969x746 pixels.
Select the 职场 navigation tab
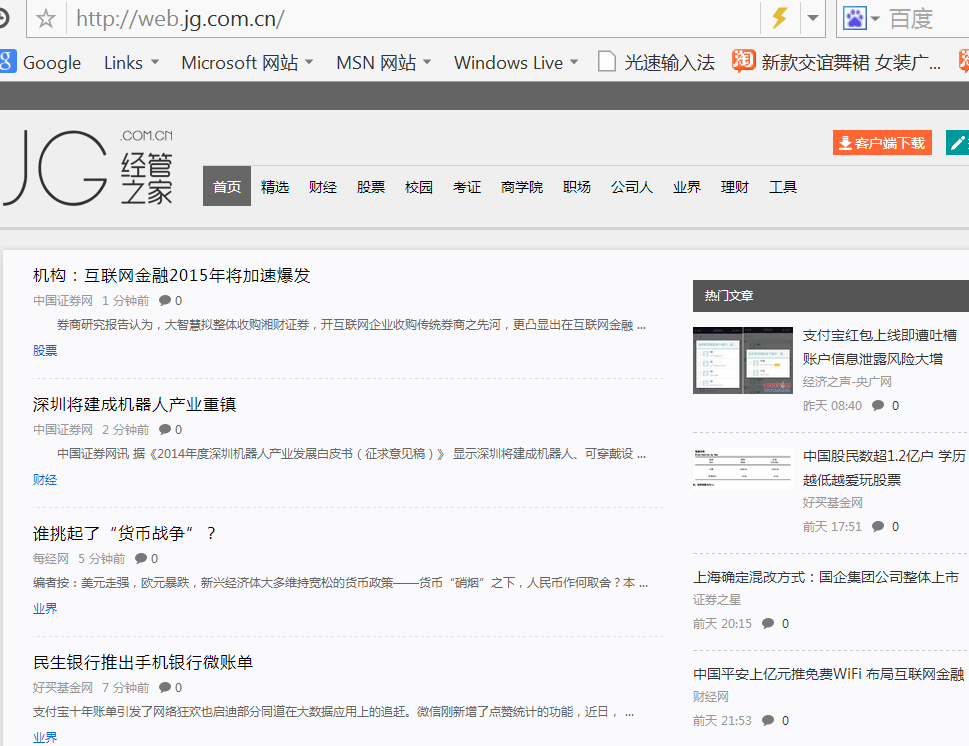(x=577, y=187)
